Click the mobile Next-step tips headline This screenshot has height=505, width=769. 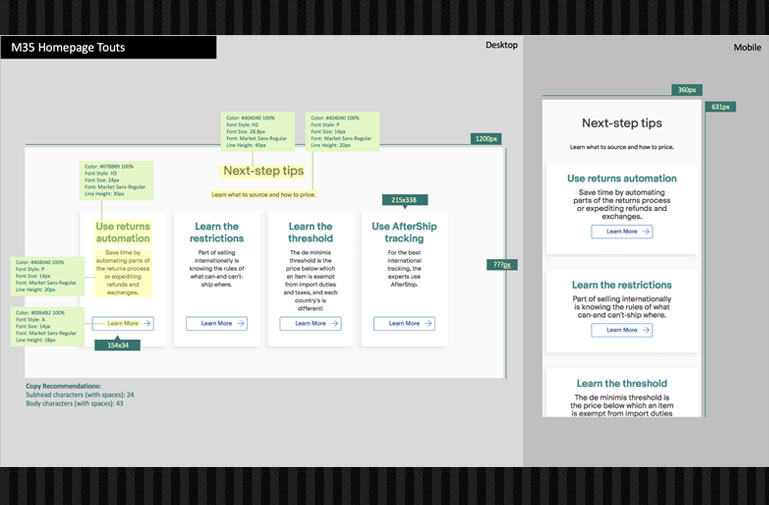click(621, 123)
